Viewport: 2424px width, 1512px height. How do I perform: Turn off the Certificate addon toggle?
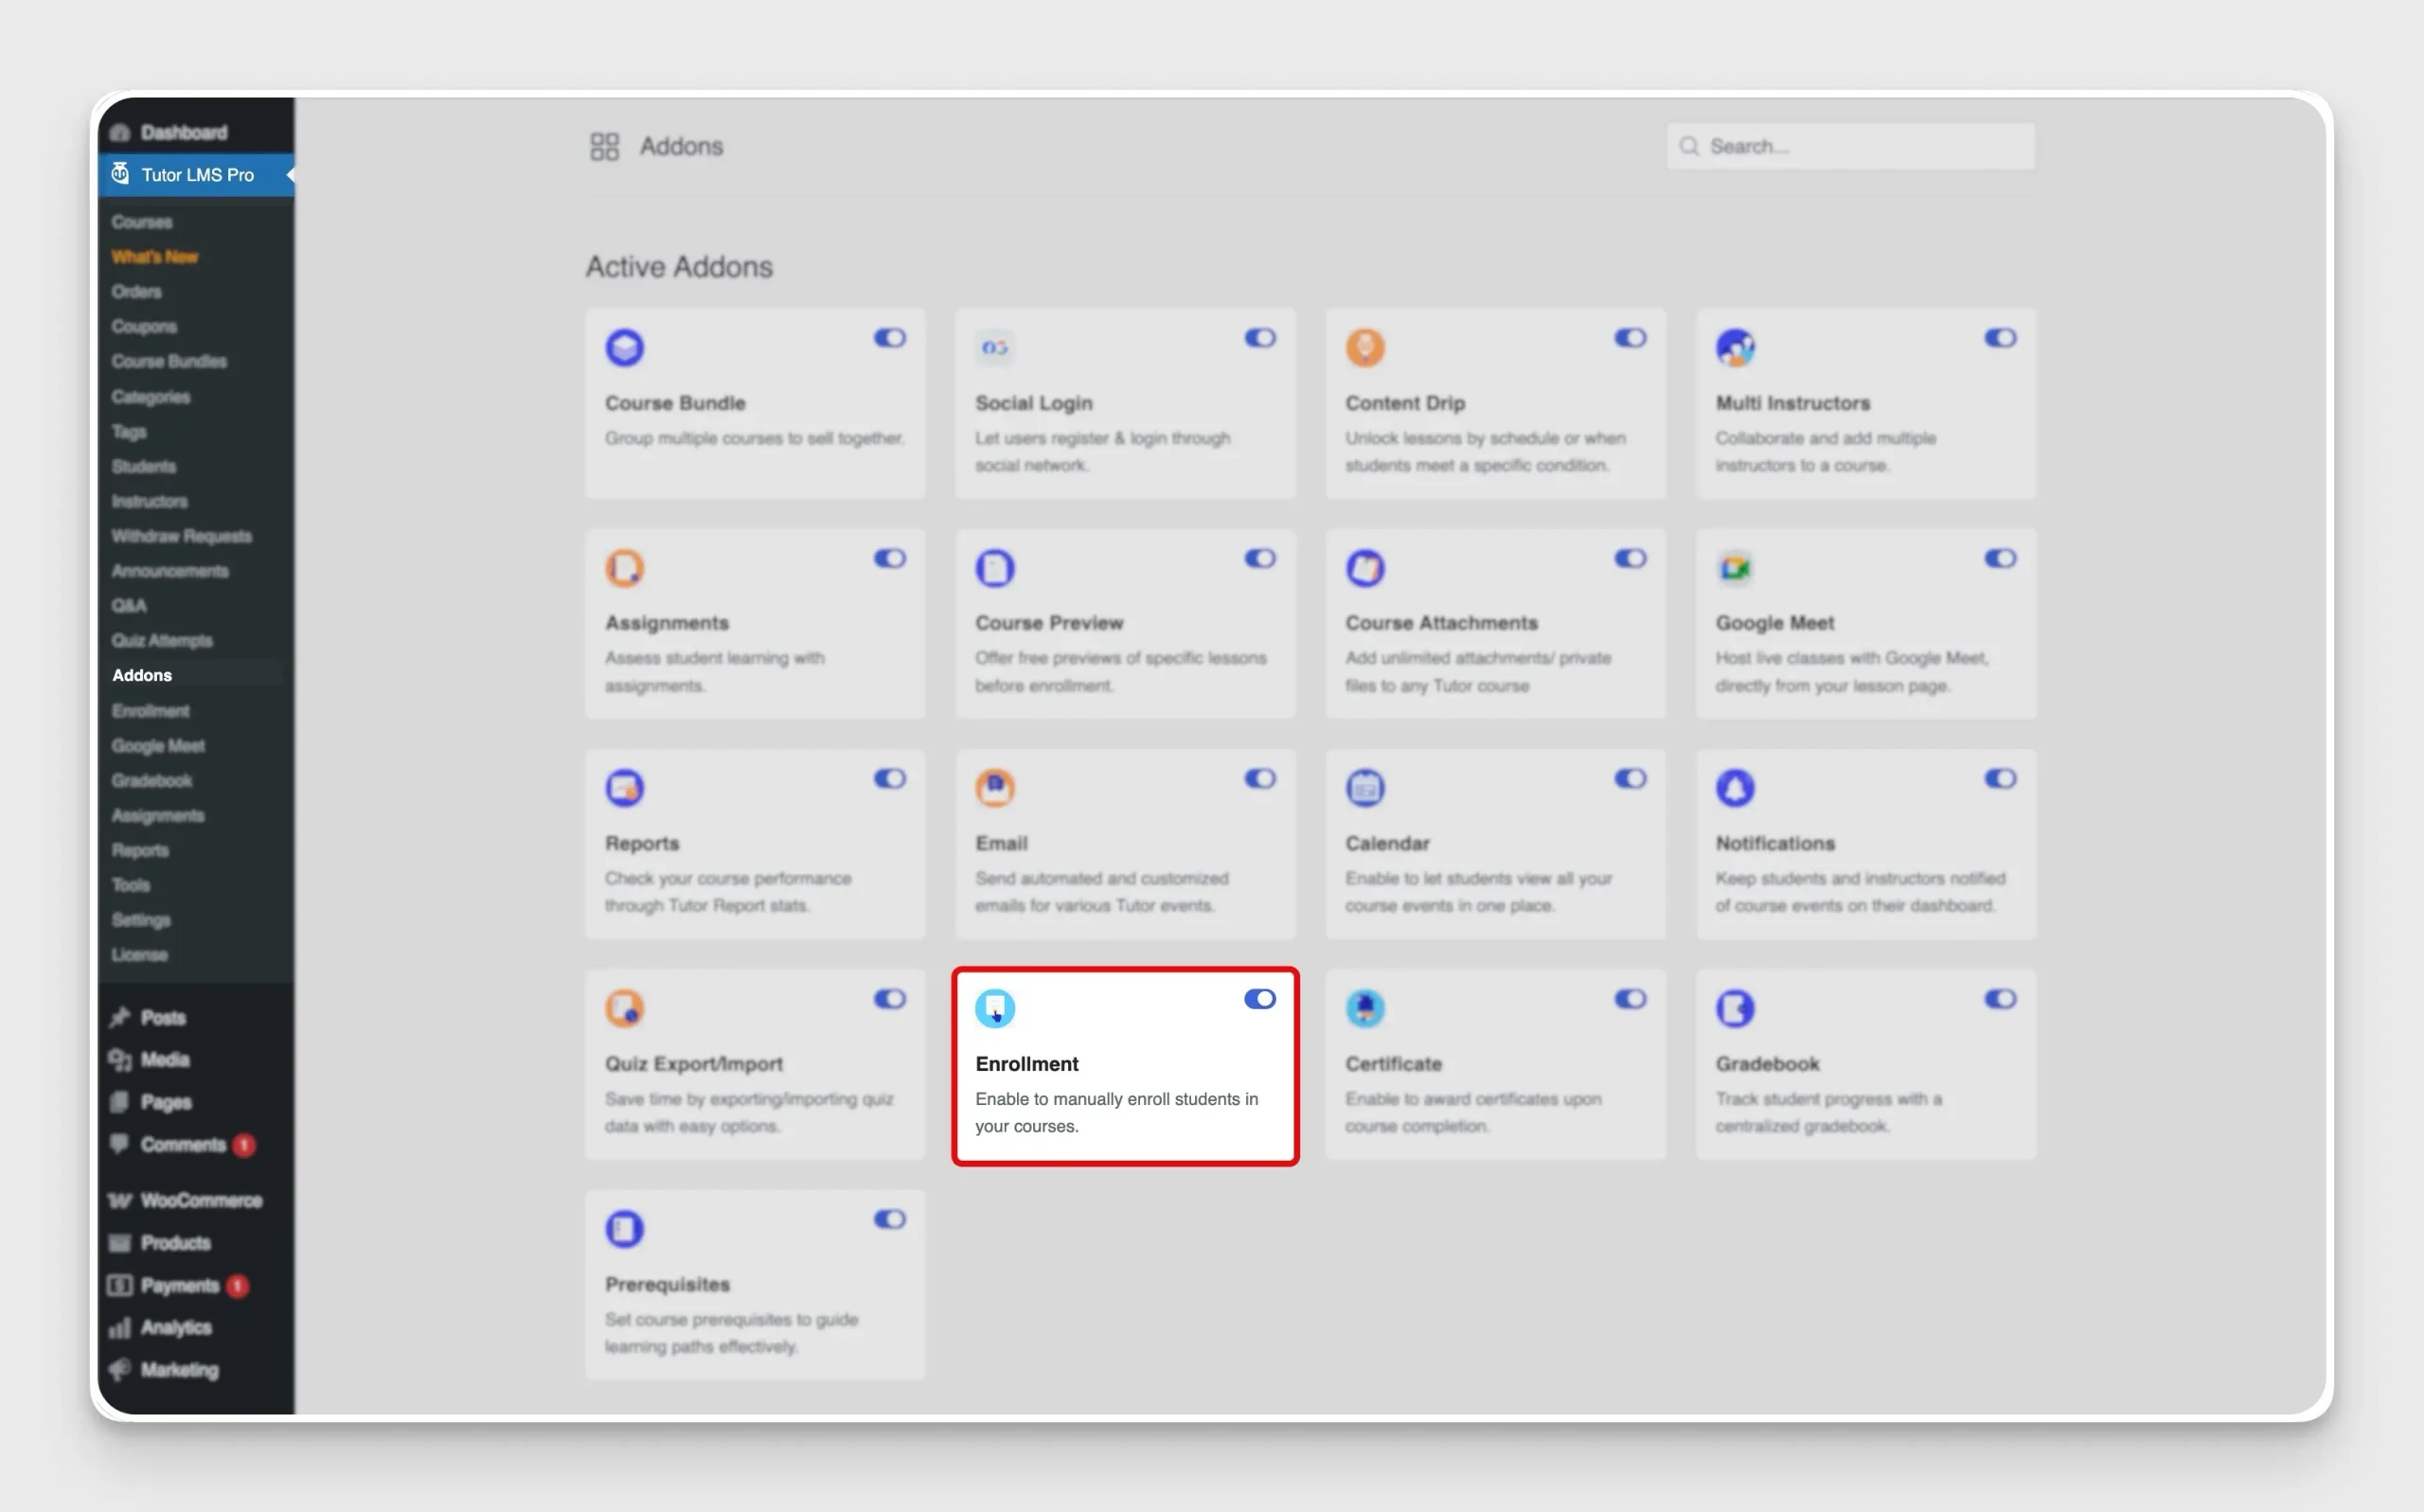click(1630, 999)
